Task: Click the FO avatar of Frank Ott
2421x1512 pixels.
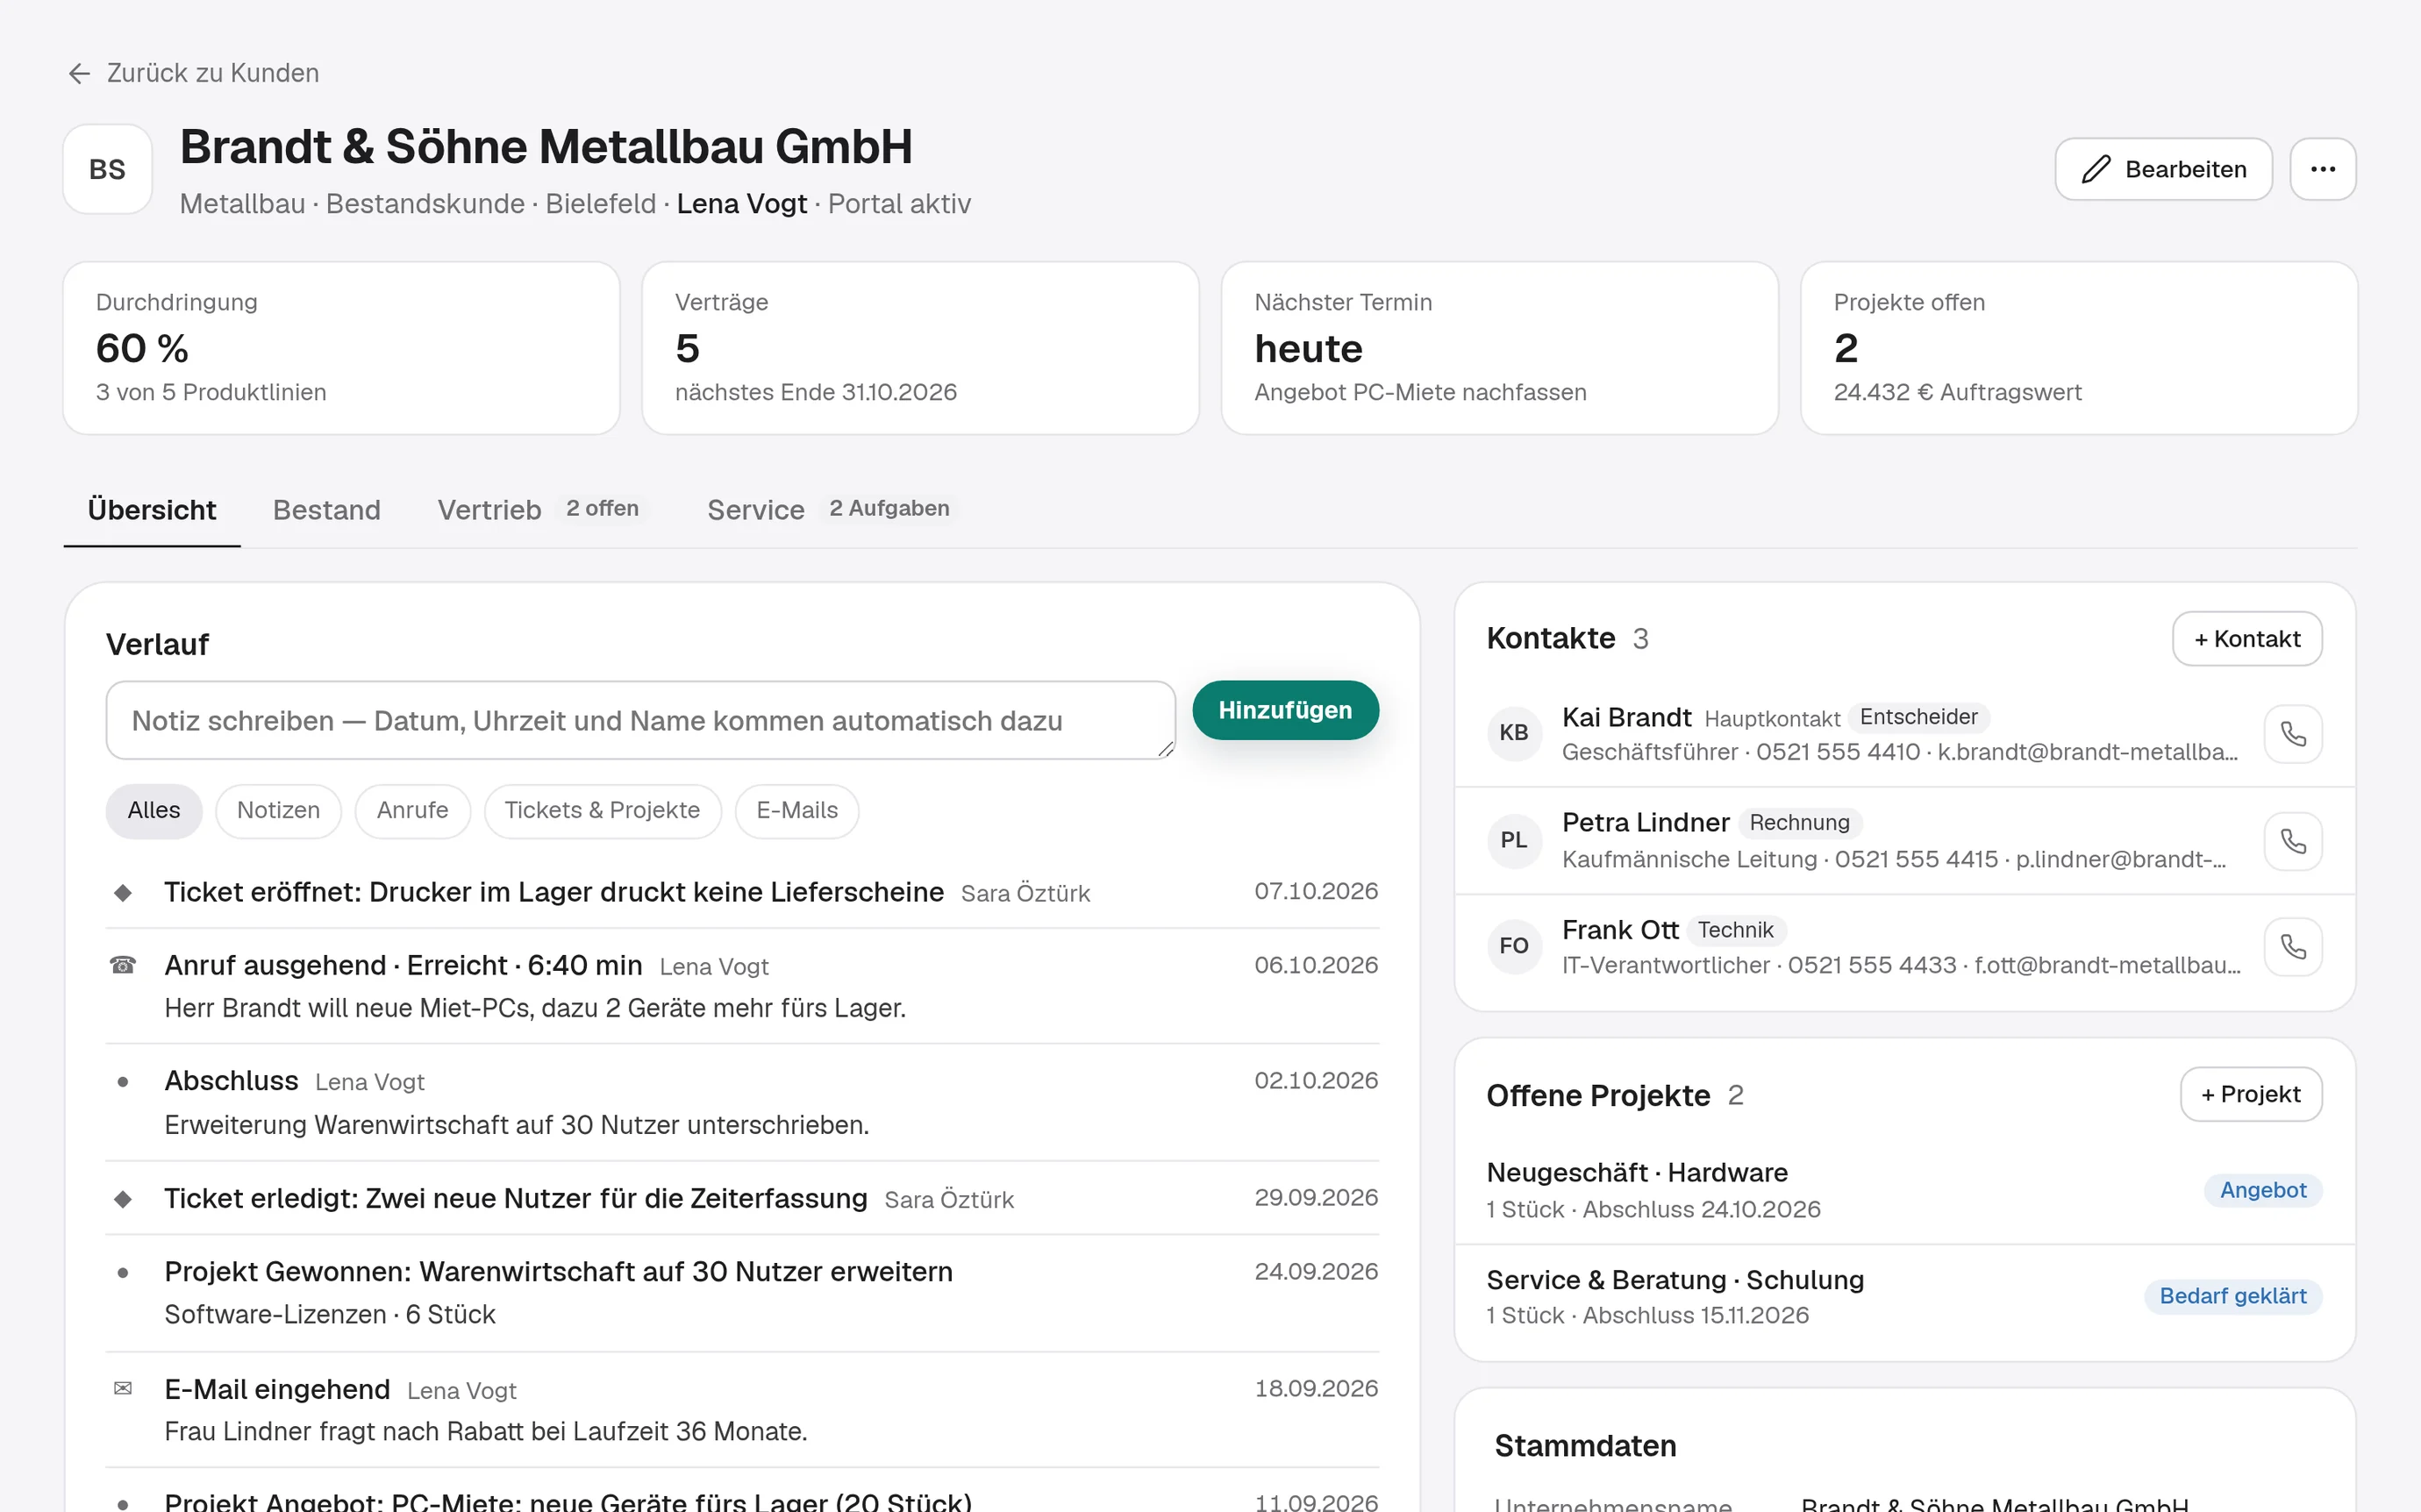Action: (1513, 946)
